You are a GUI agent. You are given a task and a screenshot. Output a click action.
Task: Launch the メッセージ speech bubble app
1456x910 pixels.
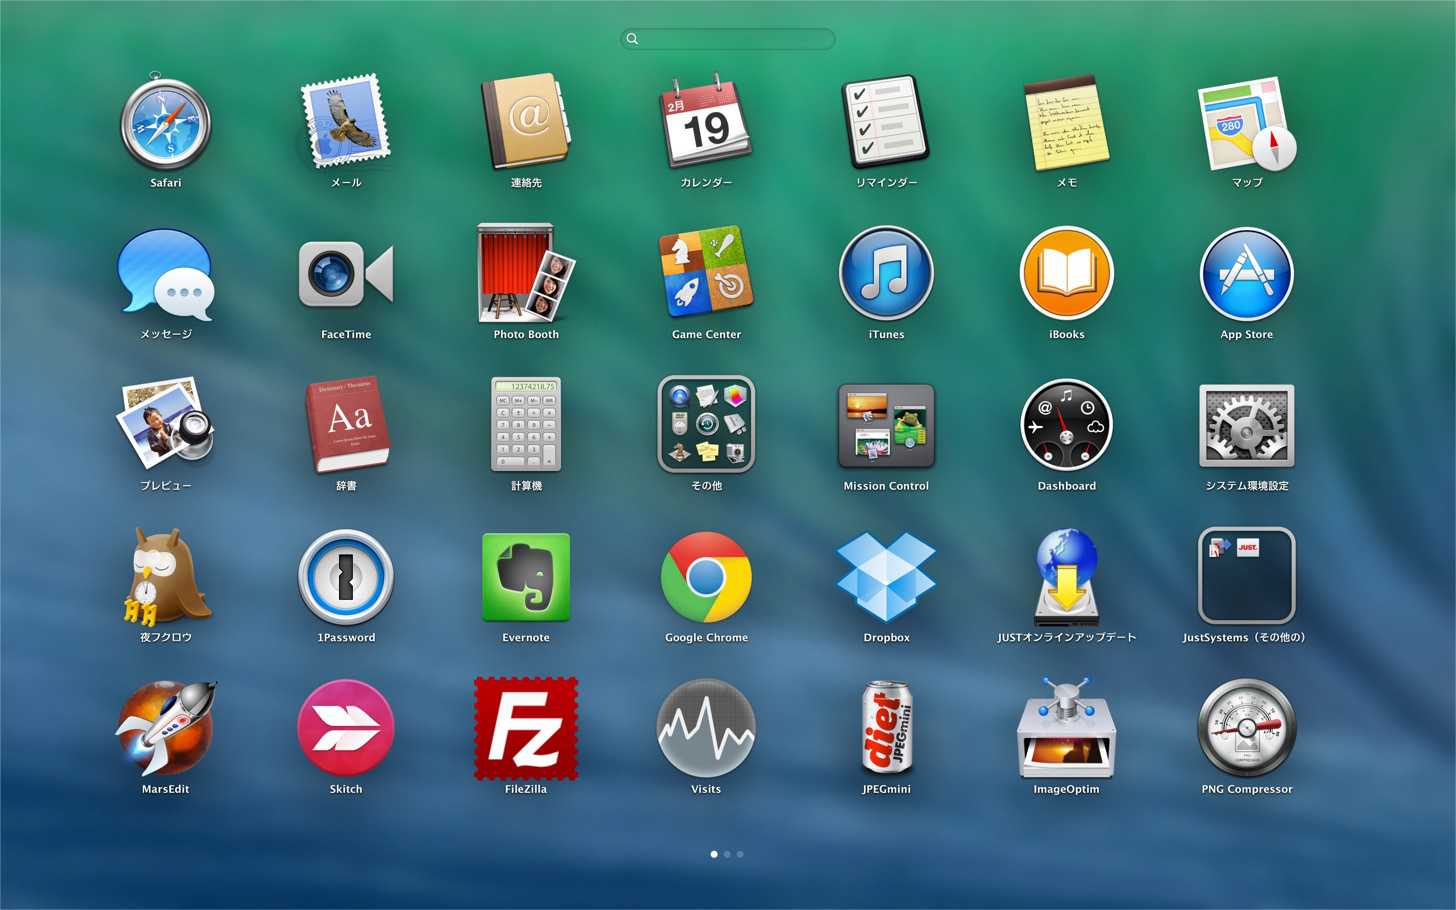pos(166,274)
